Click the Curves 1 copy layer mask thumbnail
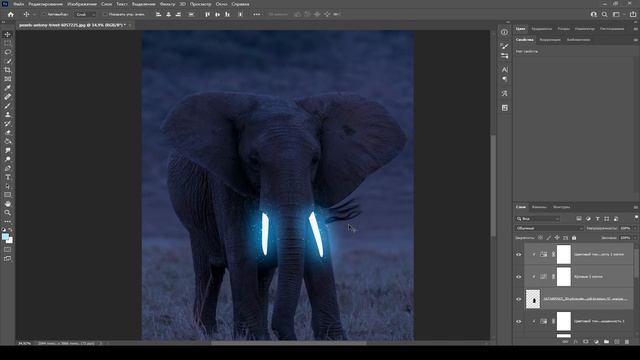 [564, 277]
